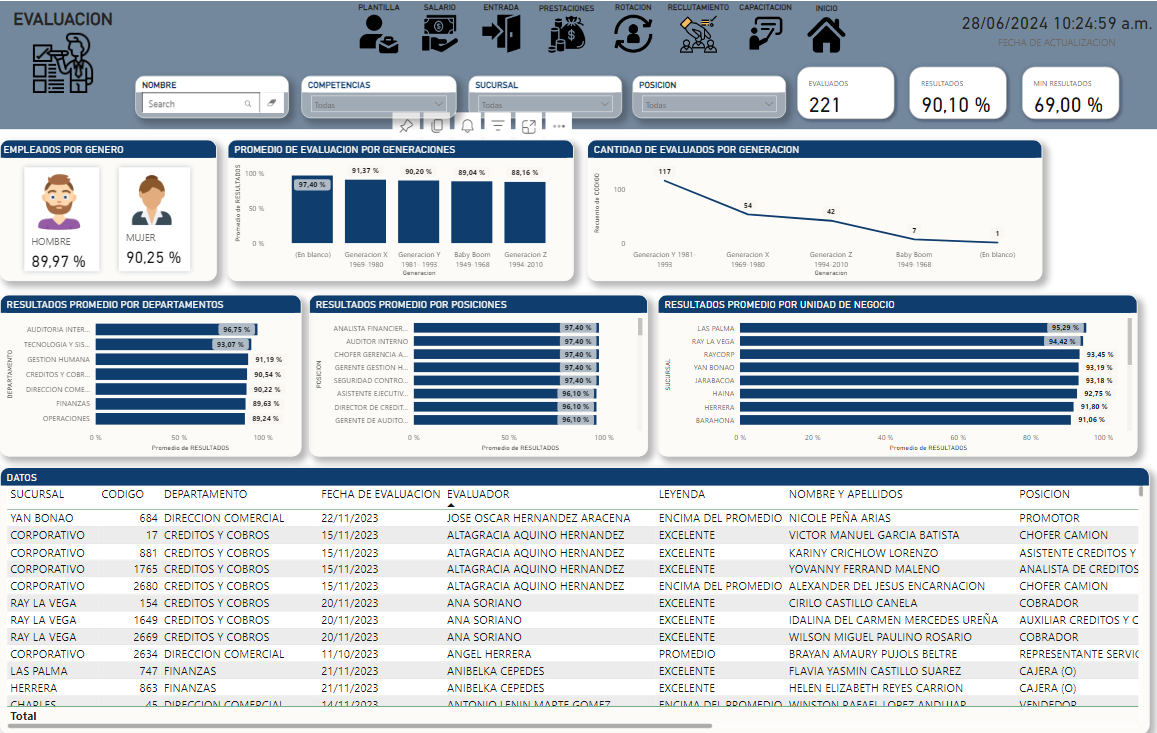
Task: Type-ready click in the Nombre search field
Action: coord(194,104)
